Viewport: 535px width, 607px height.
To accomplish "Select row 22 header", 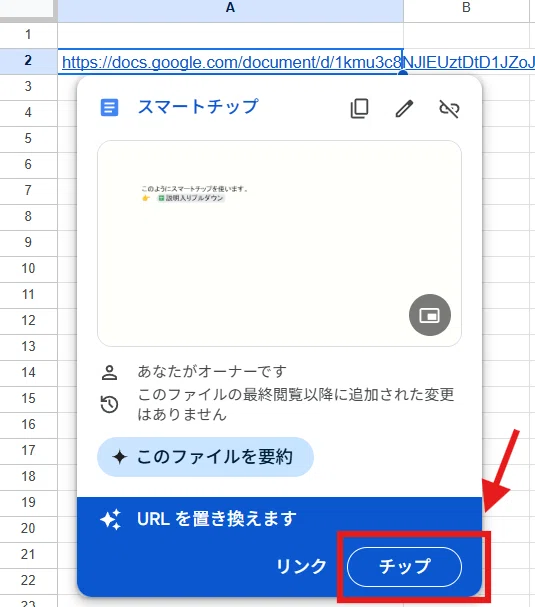I will pyautogui.click(x=28, y=580).
